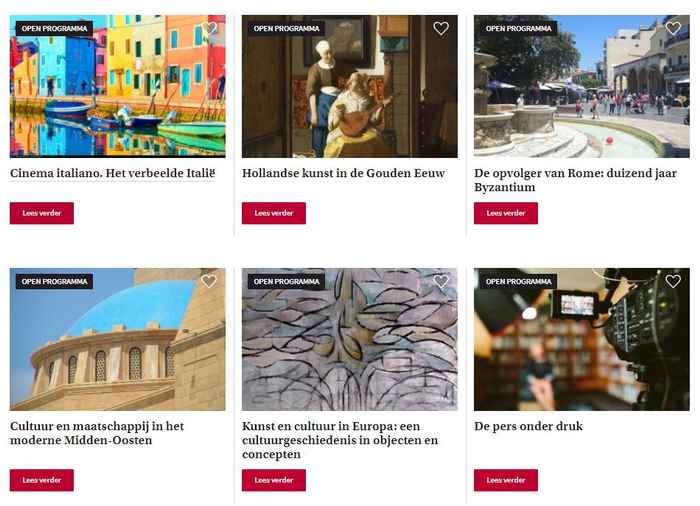Click heart icon on Hollandse kunst card
Screen dimensions: 700x506
click(x=441, y=28)
